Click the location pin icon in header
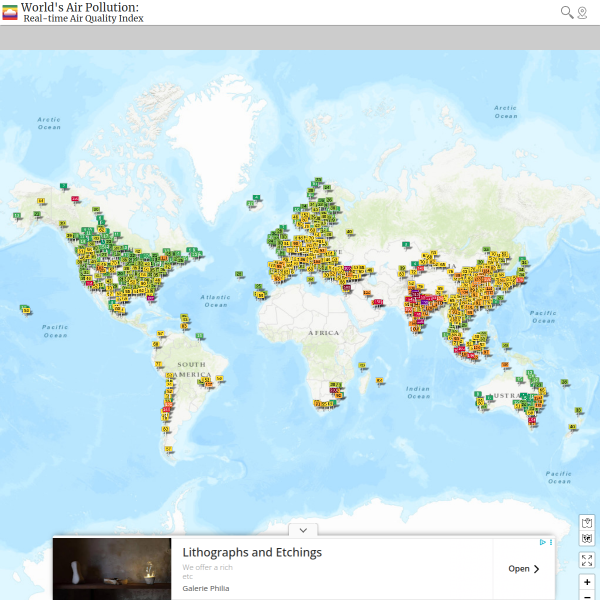 pyautogui.click(x=582, y=13)
